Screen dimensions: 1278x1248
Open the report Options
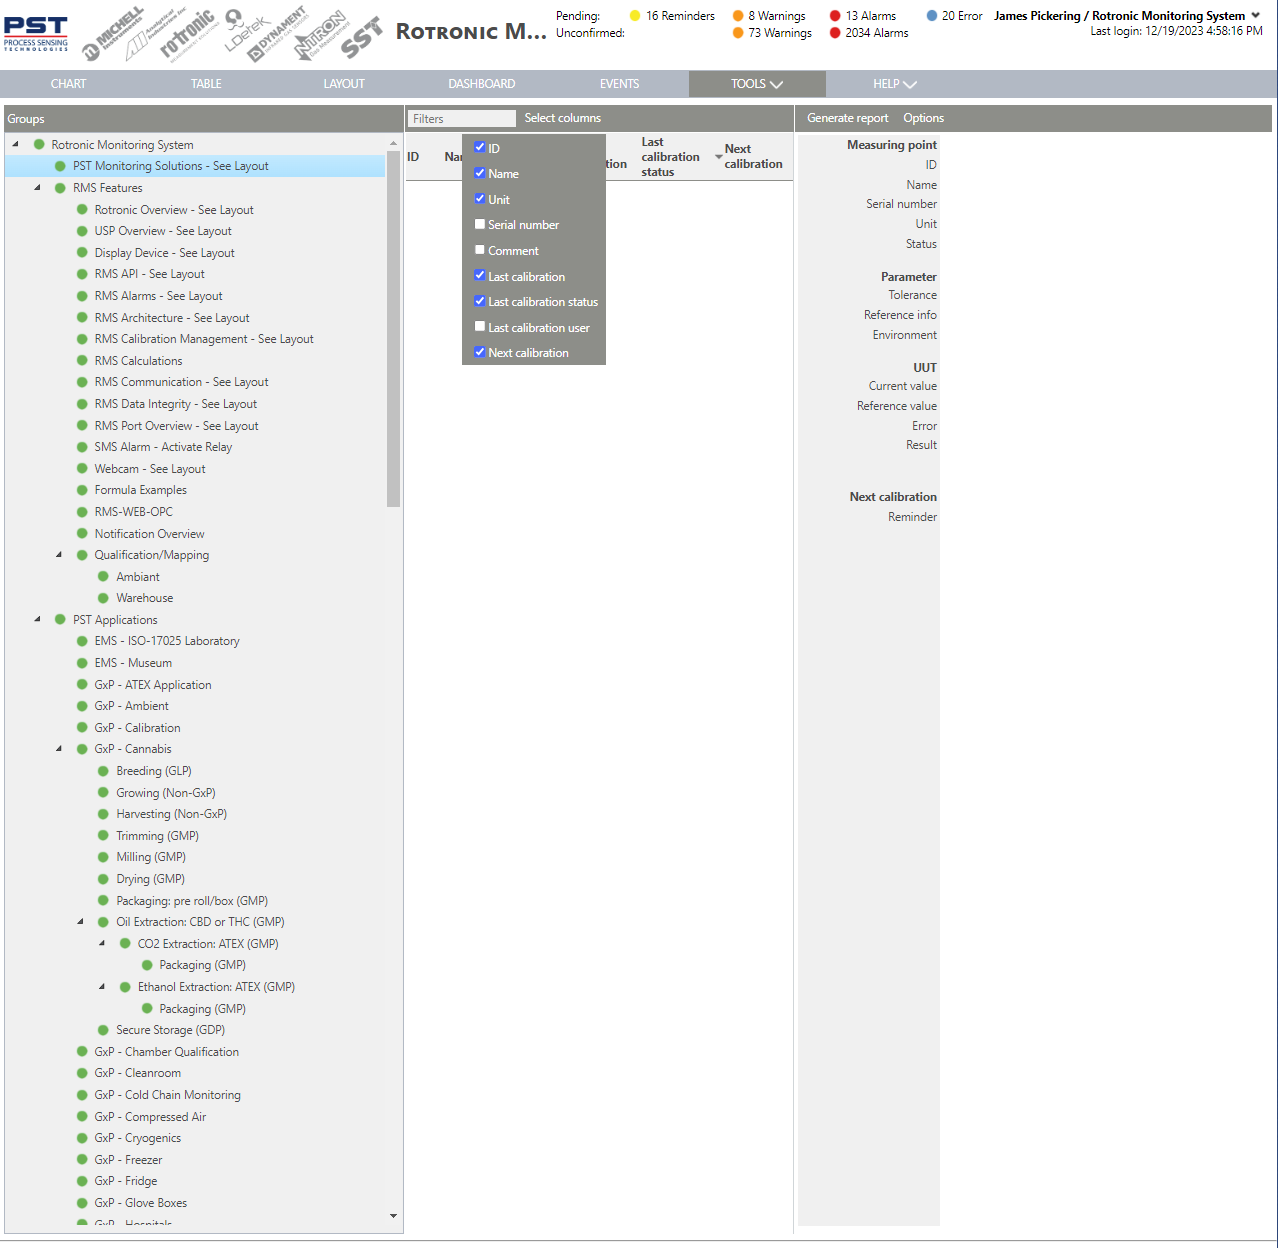[923, 118]
